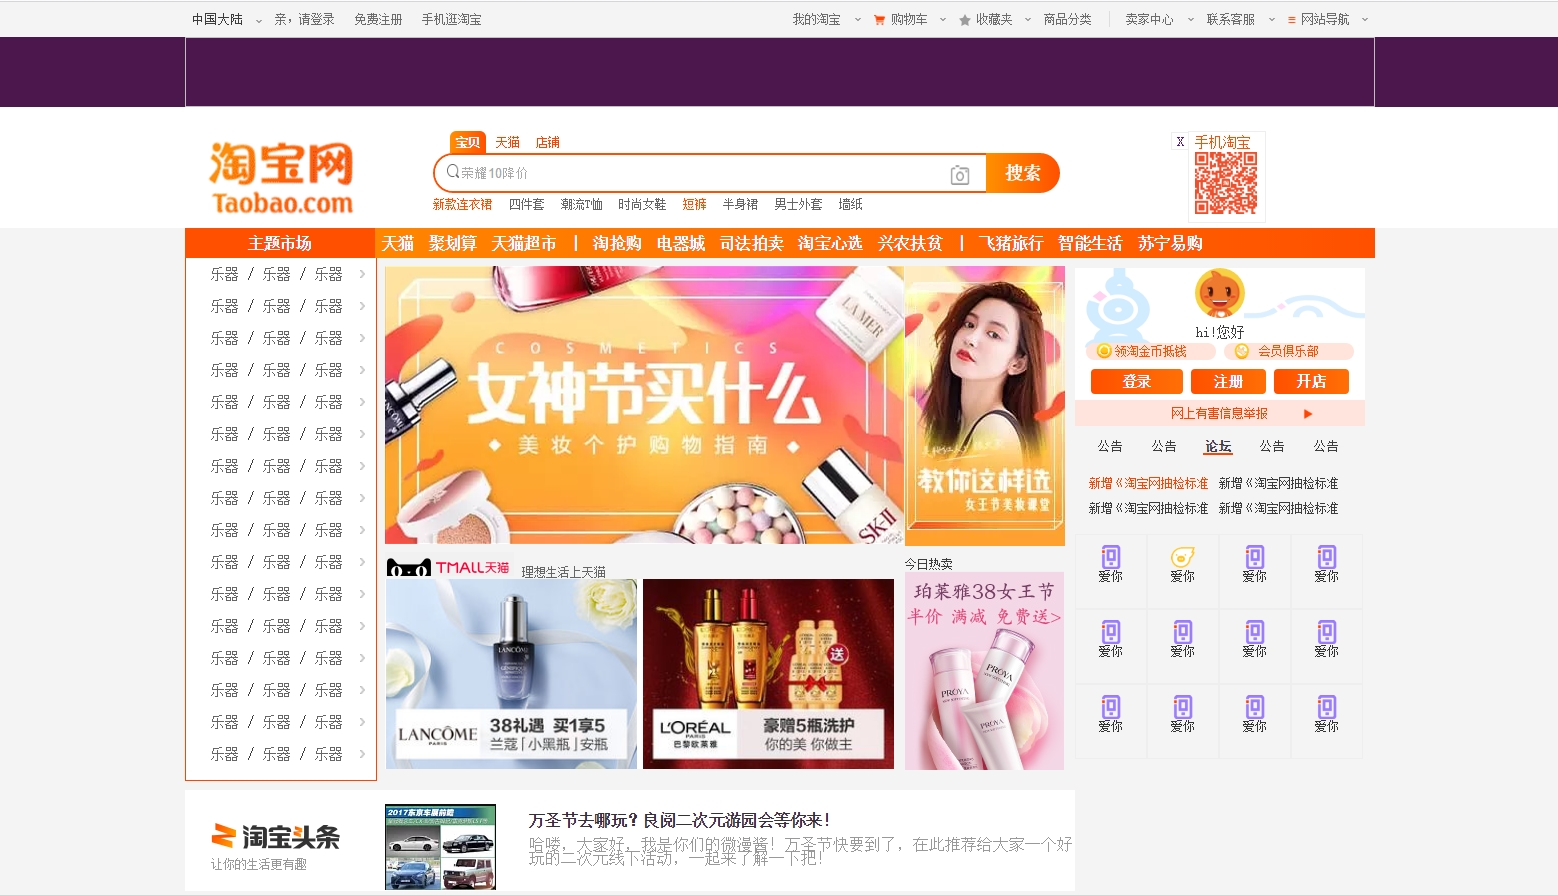
Task: Open the 万圣节去哪玩 headline article
Action: click(679, 820)
